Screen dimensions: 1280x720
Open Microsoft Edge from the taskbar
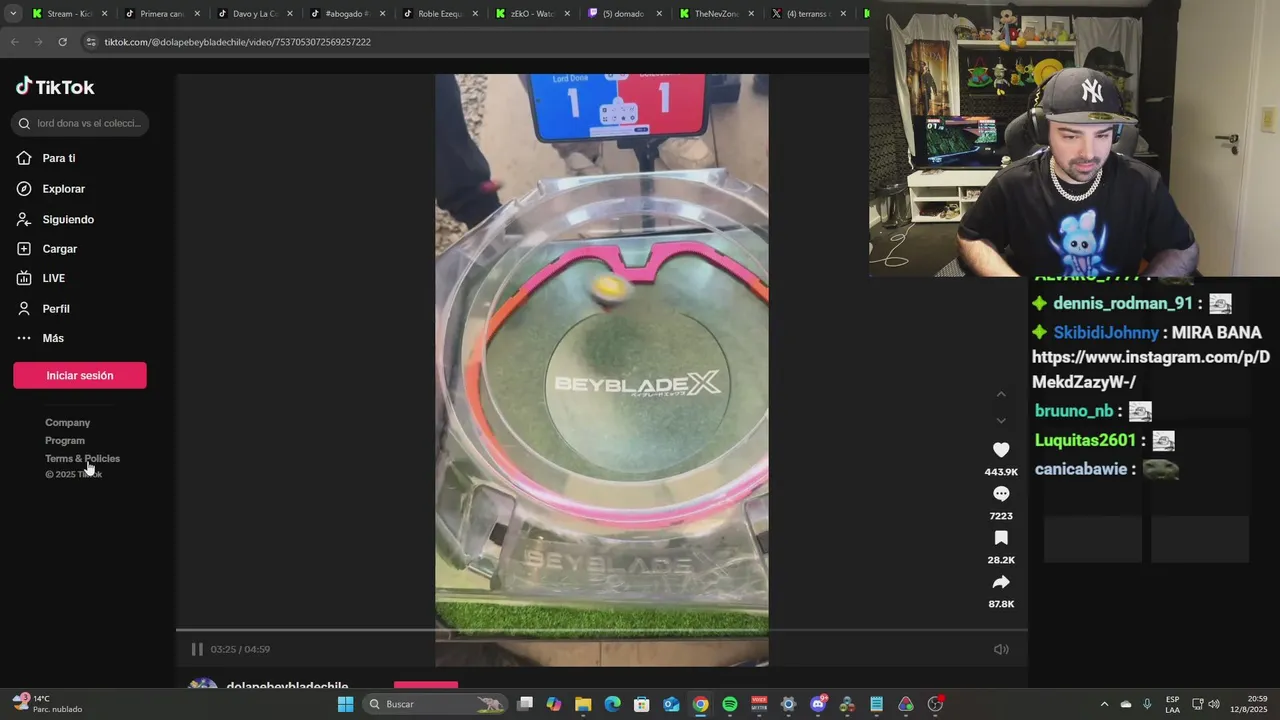point(612,704)
